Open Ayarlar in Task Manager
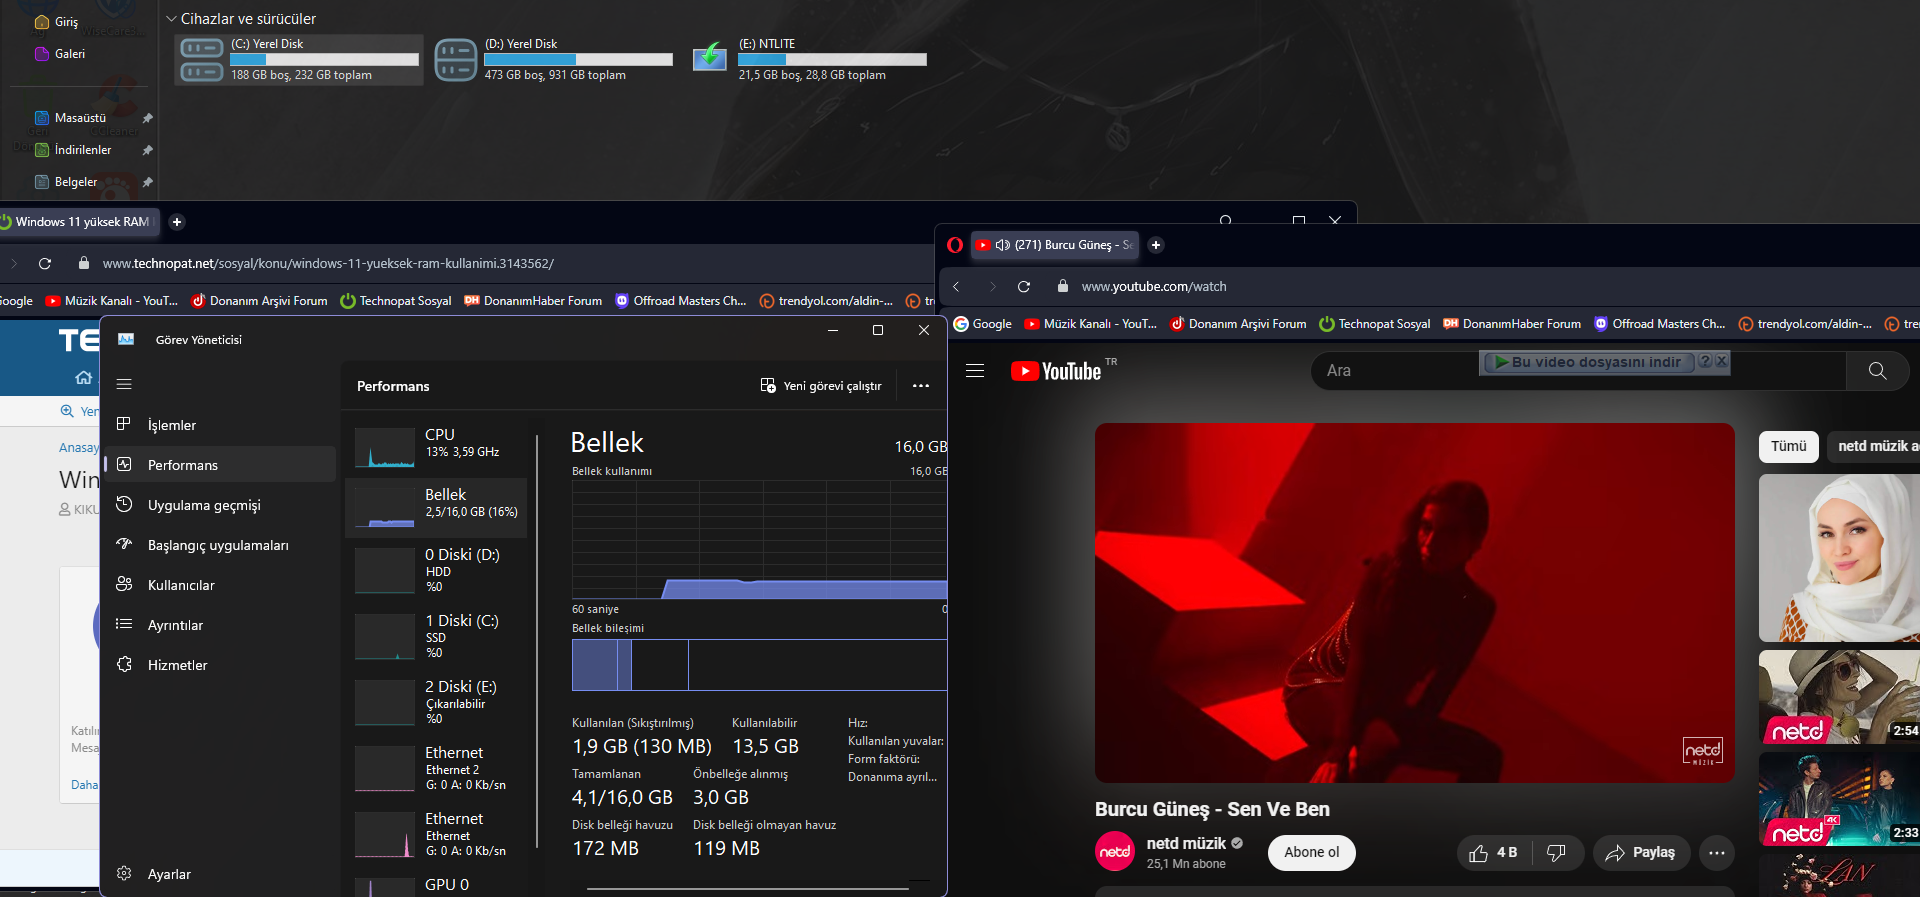1920x897 pixels. pyautogui.click(x=220, y=874)
